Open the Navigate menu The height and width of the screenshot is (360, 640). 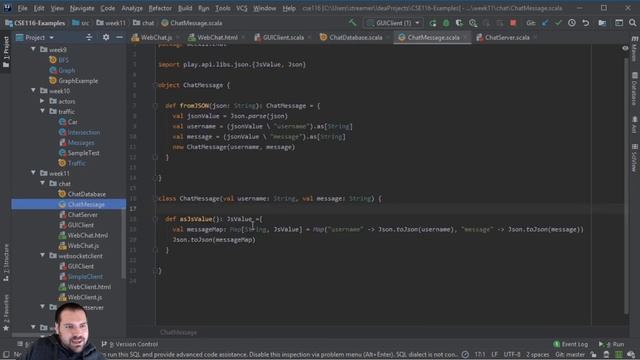click(82, 8)
